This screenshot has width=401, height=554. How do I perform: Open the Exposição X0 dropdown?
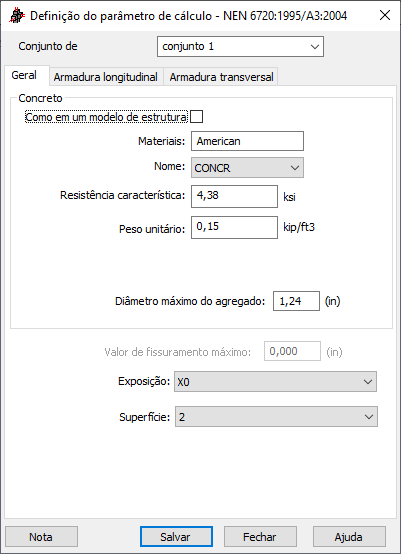tap(275, 382)
